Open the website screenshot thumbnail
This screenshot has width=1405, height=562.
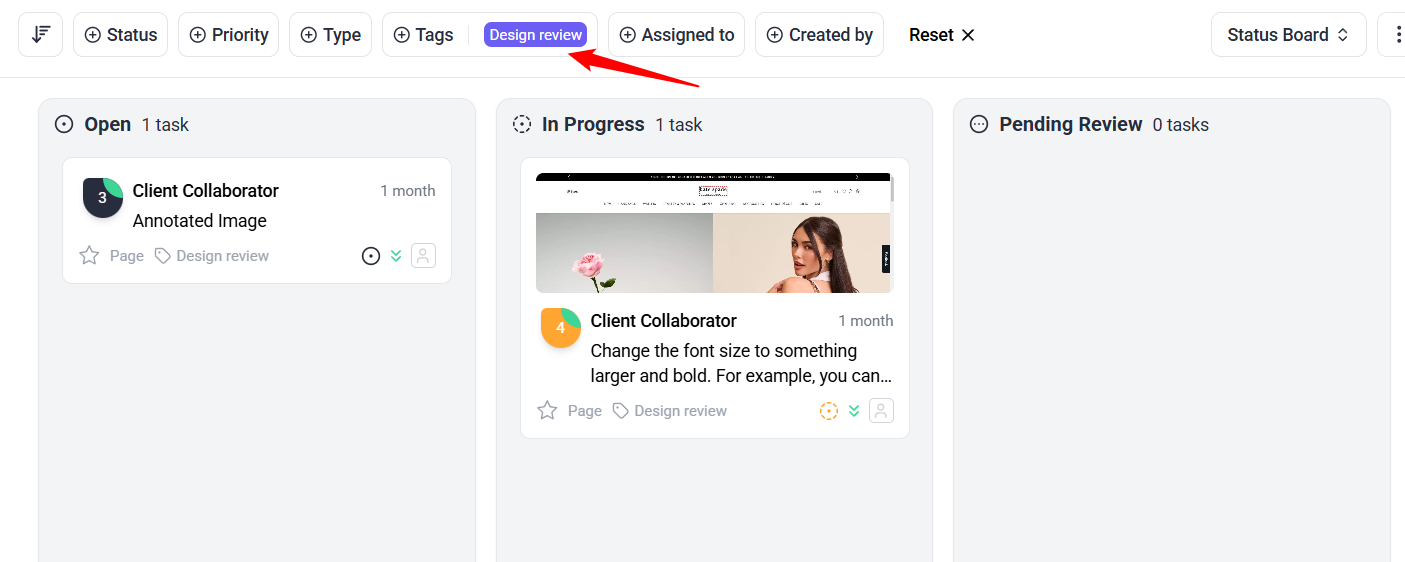click(713, 233)
